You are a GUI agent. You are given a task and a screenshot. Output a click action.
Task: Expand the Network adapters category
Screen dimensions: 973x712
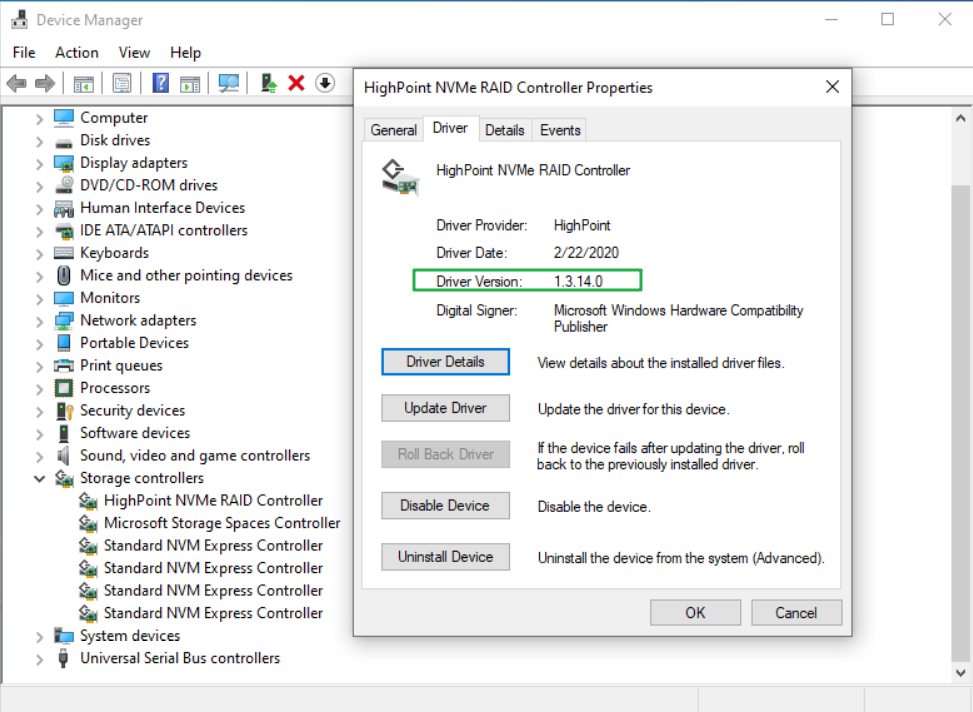[39, 320]
